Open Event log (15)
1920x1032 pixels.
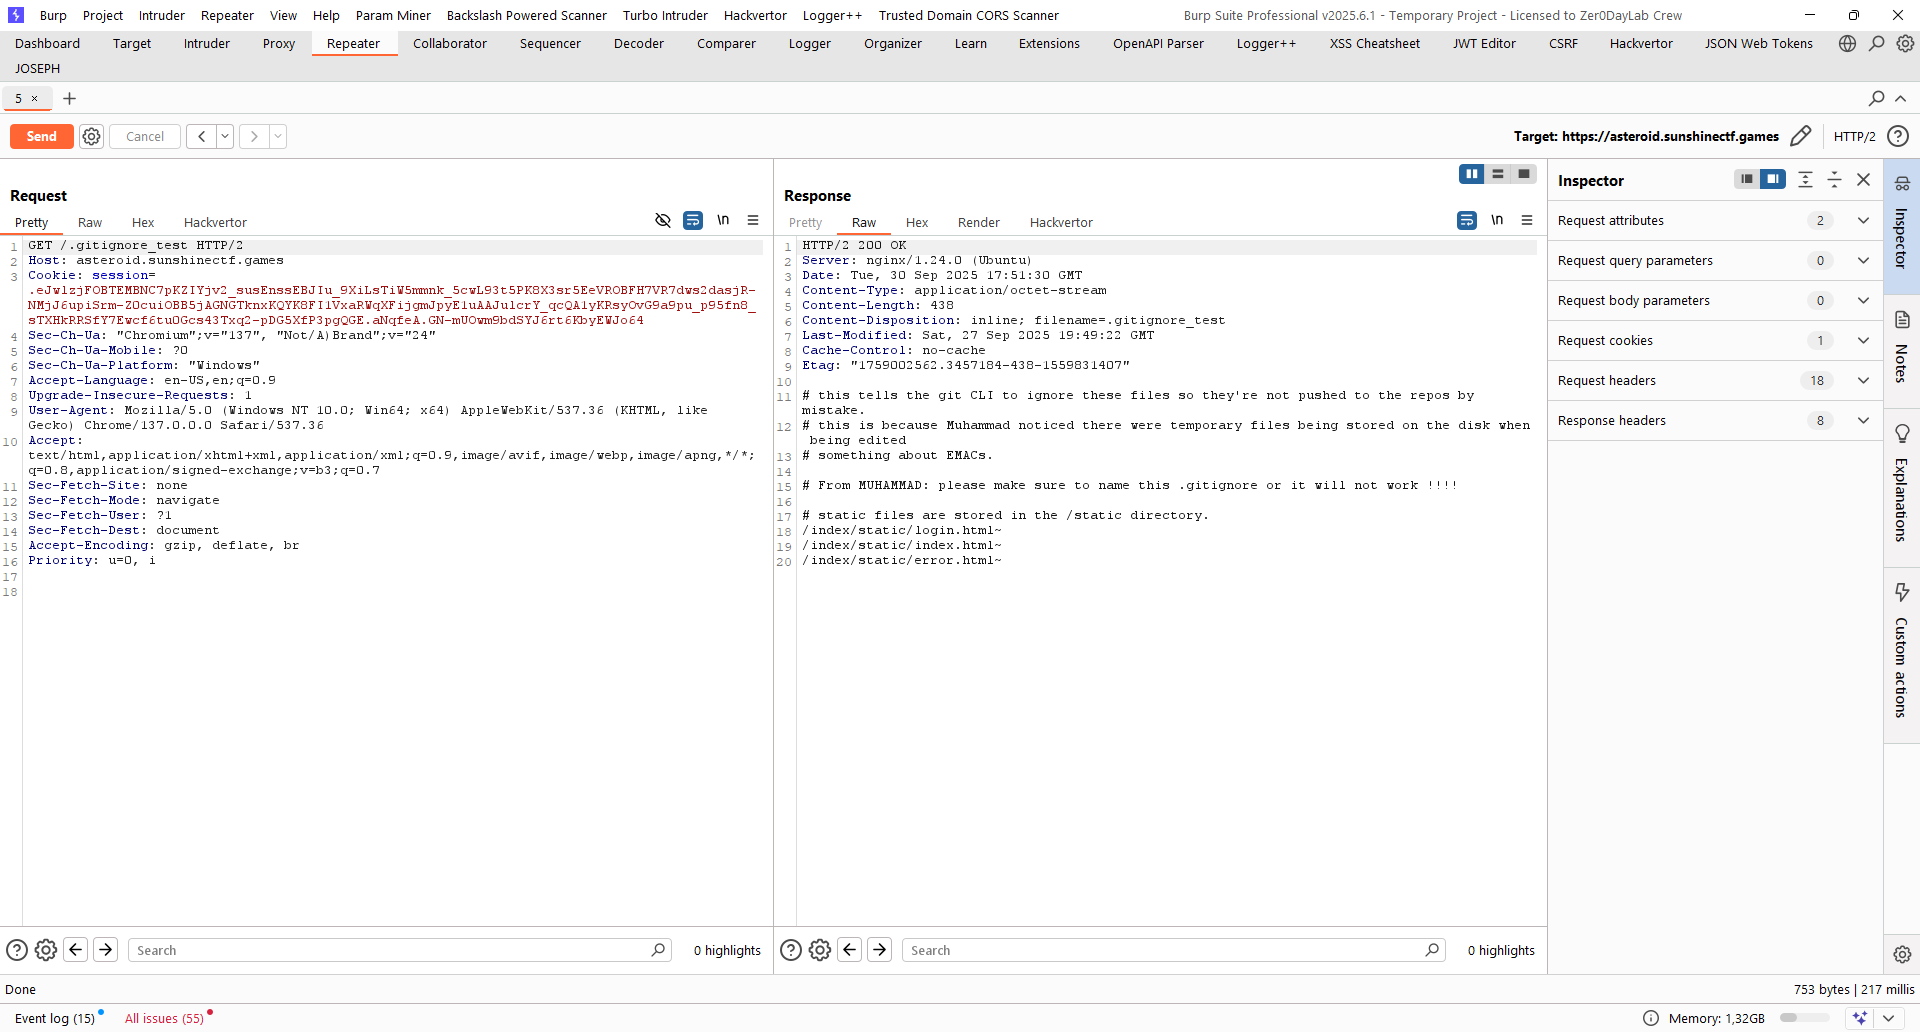[55, 1018]
